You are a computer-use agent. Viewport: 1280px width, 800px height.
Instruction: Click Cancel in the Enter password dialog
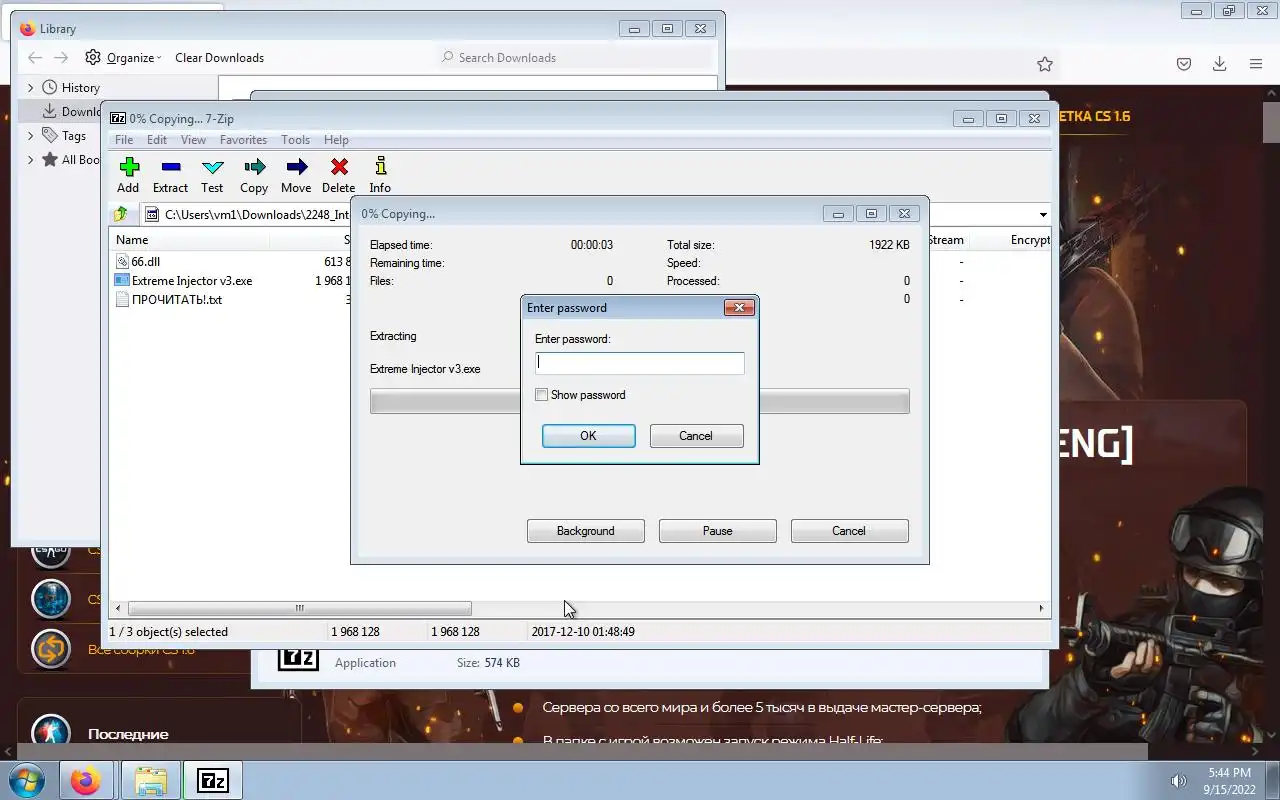point(696,436)
